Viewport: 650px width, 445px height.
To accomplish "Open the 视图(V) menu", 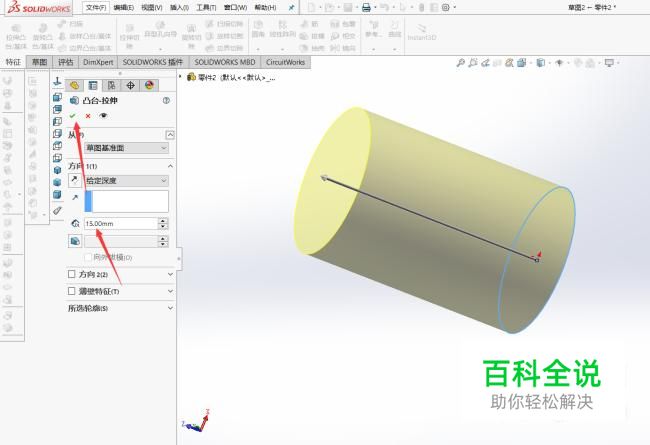I will 152,7.
